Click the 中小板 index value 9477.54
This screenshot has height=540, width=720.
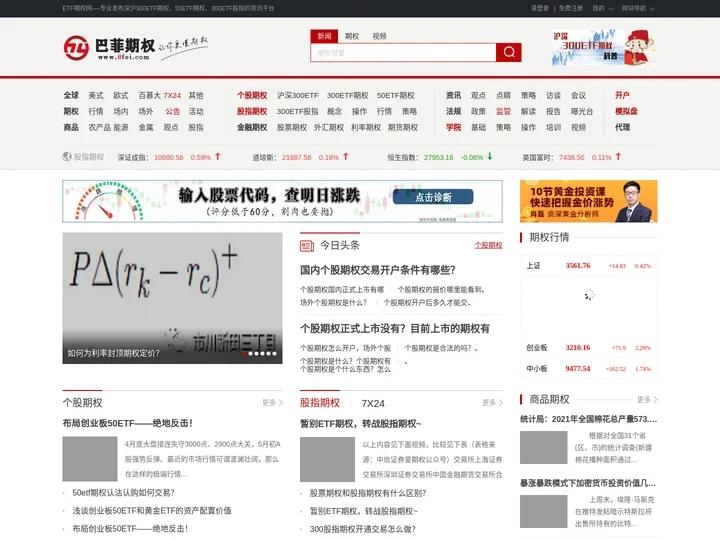(x=578, y=368)
